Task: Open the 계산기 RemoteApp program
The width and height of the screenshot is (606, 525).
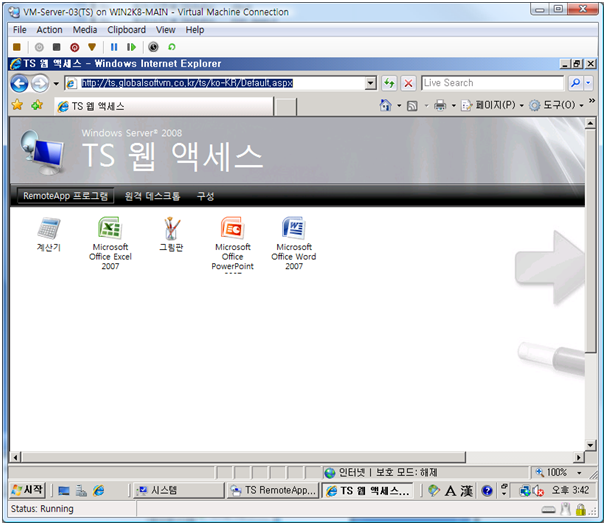Action: point(49,234)
